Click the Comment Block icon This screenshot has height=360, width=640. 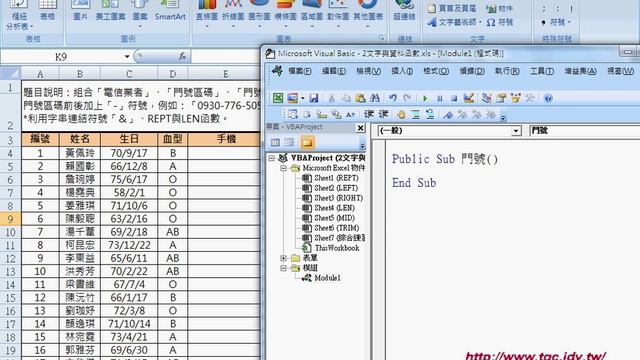tap(416, 115)
